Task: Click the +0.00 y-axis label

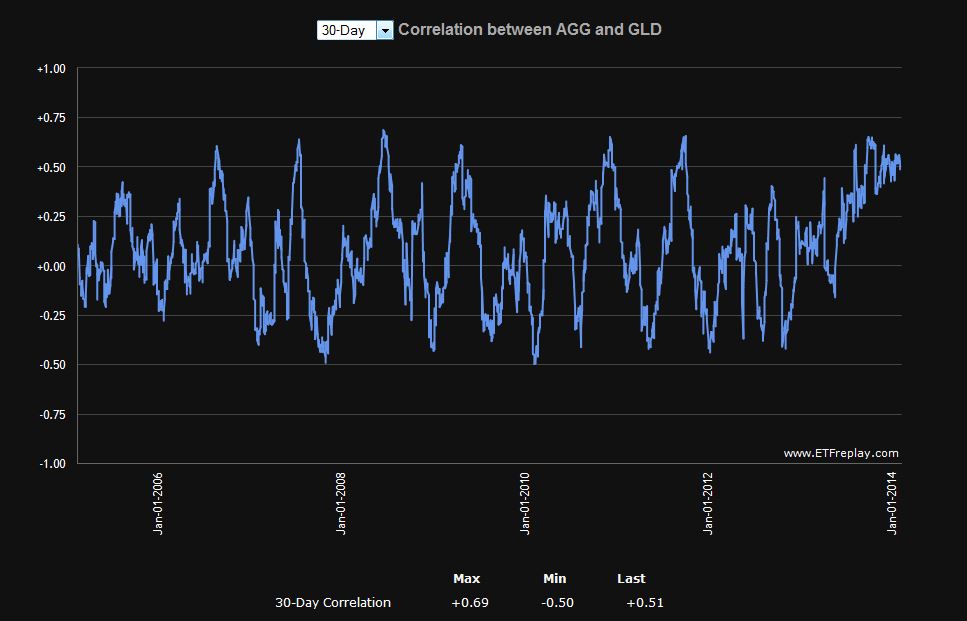Action: [51, 266]
